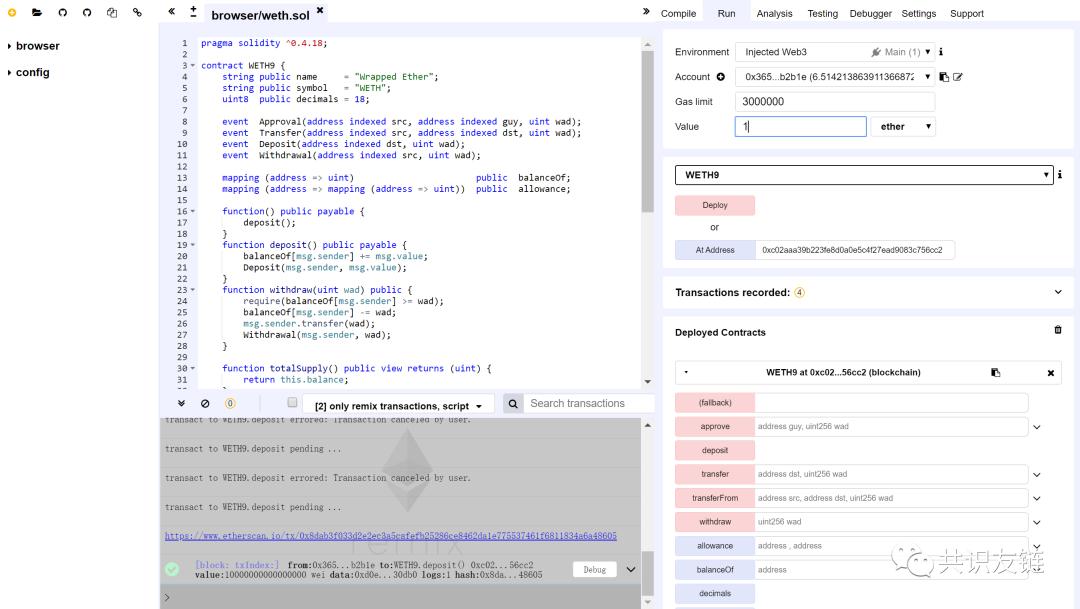Click the green success check icon

click(x=172, y=569)
